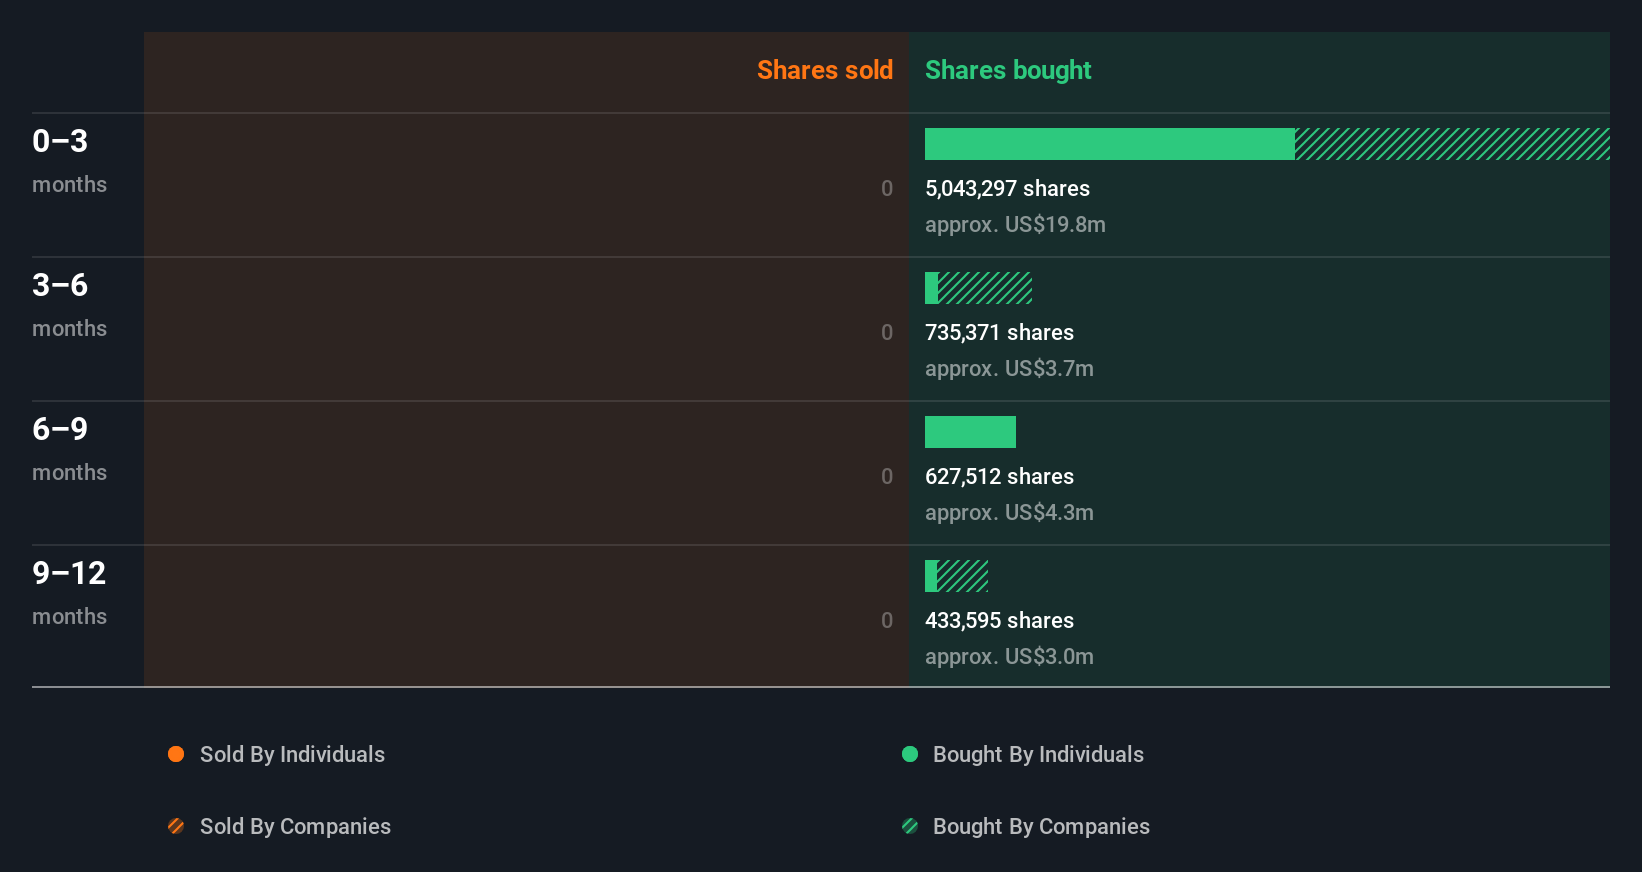The image size is (1642, 872).
Task: Click the approx. US$3.0m value
Action: [x=1009, y=656]
